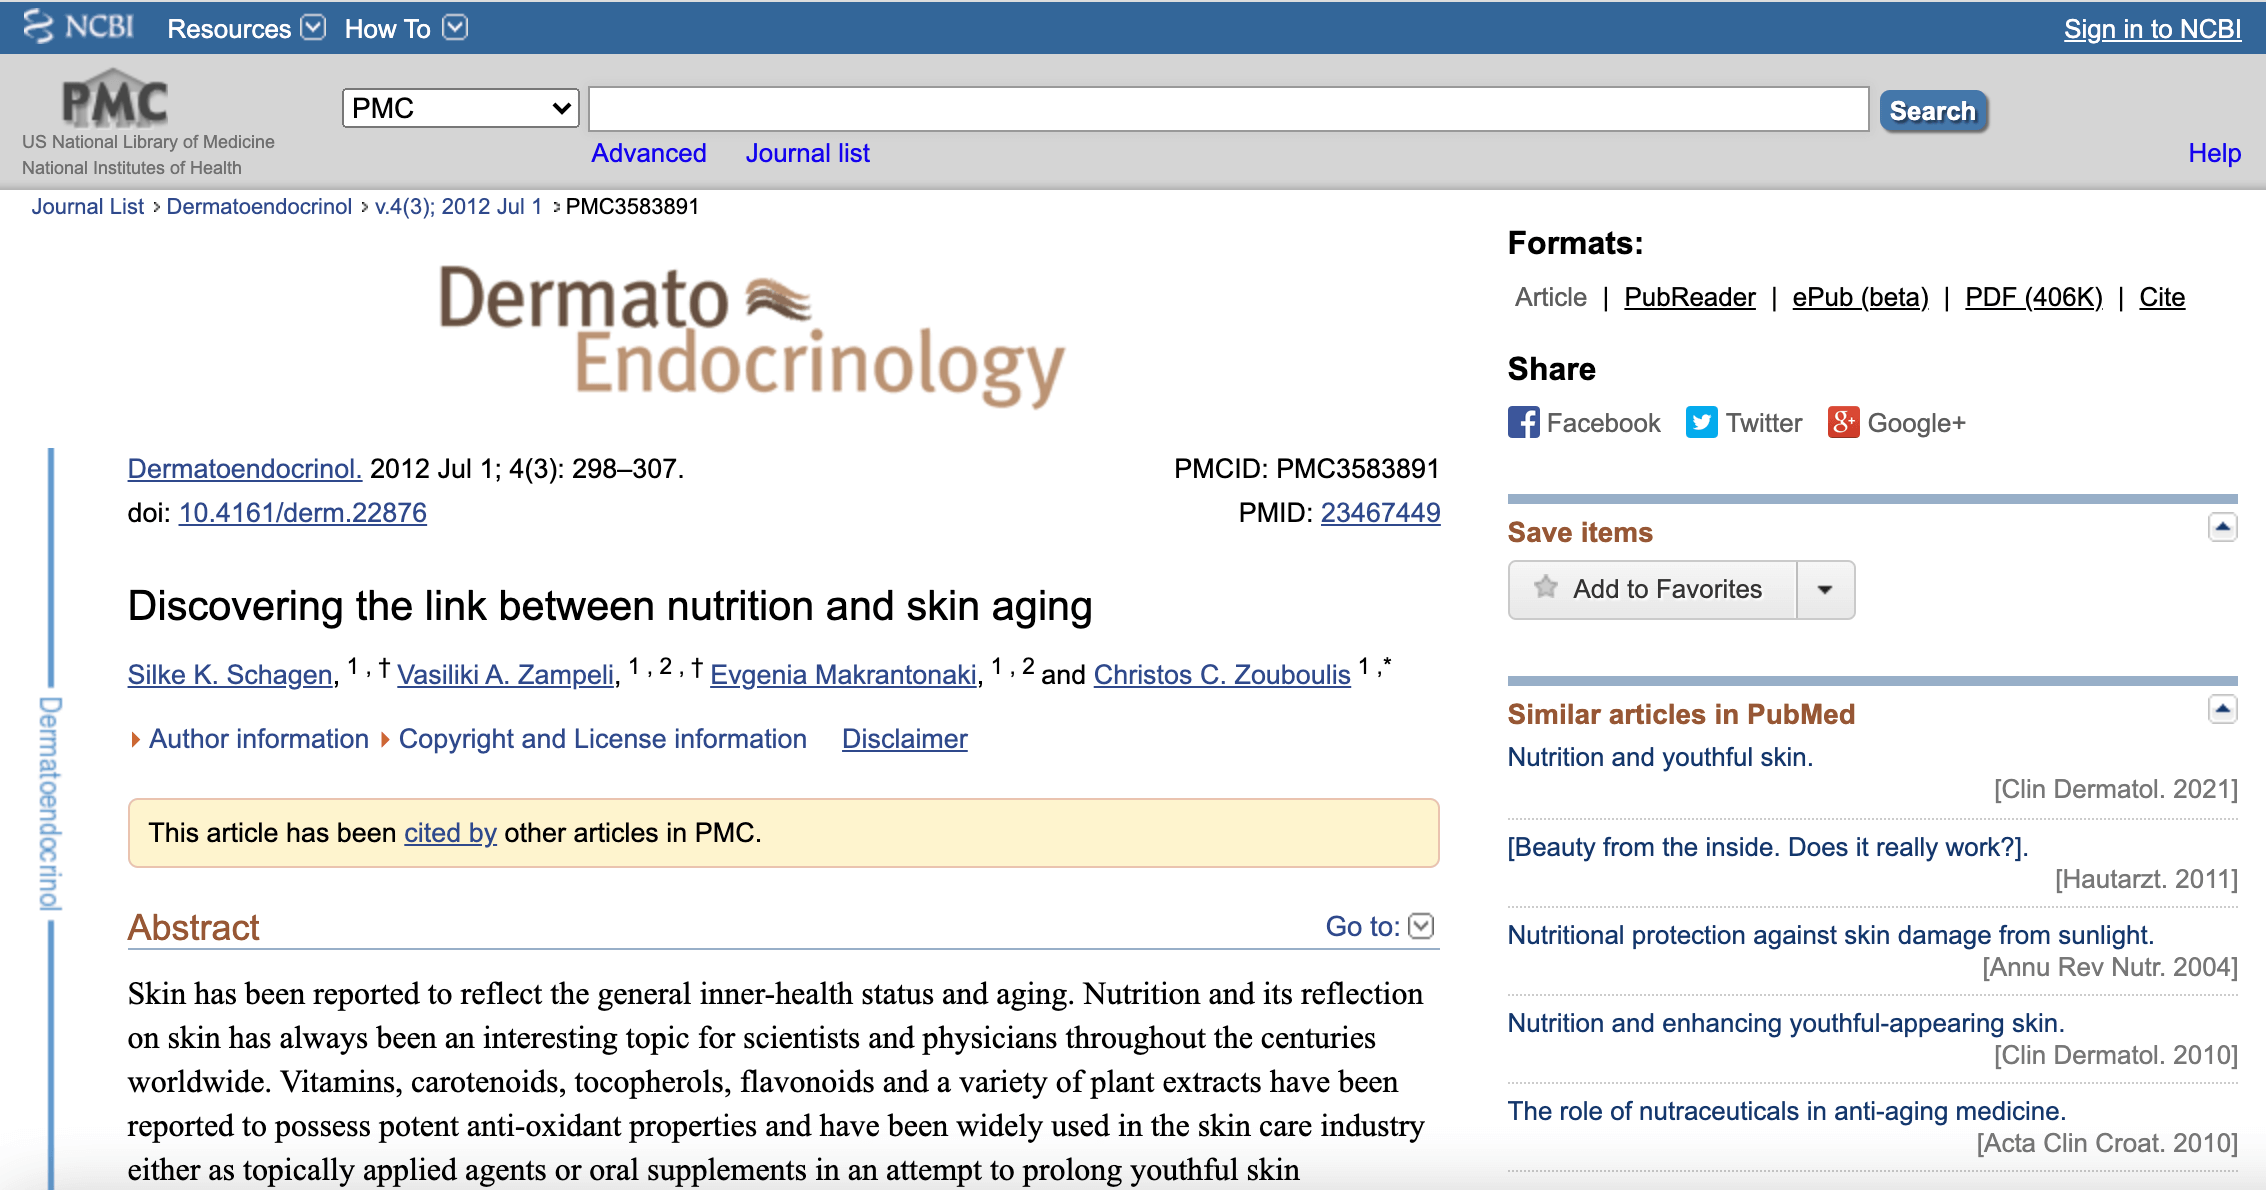Click the NCBI logo icon

tap(38, 27)
